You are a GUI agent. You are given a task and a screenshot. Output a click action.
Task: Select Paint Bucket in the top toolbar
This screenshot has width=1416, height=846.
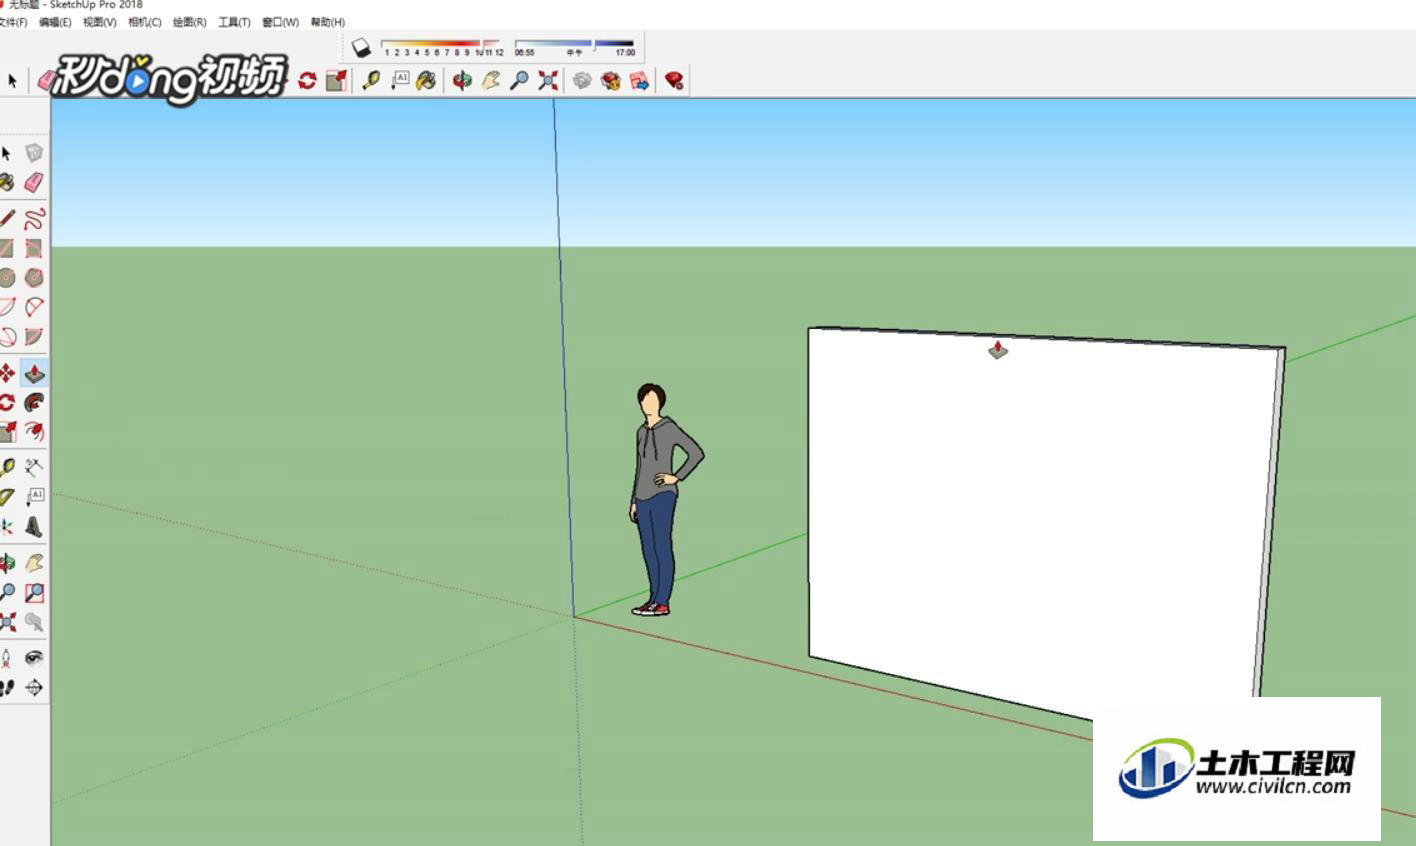(x=427, y=81)
